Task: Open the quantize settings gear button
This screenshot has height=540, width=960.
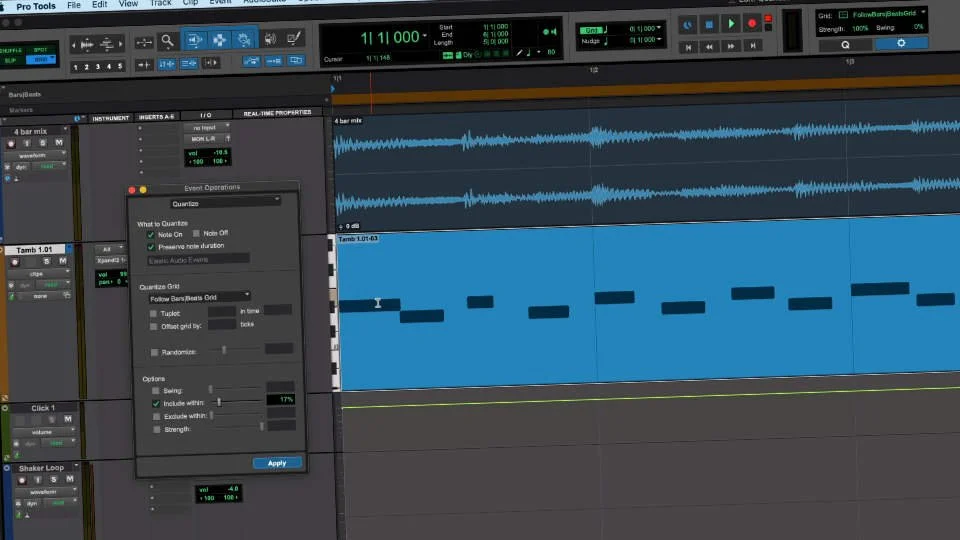Action: click(901, 43)
